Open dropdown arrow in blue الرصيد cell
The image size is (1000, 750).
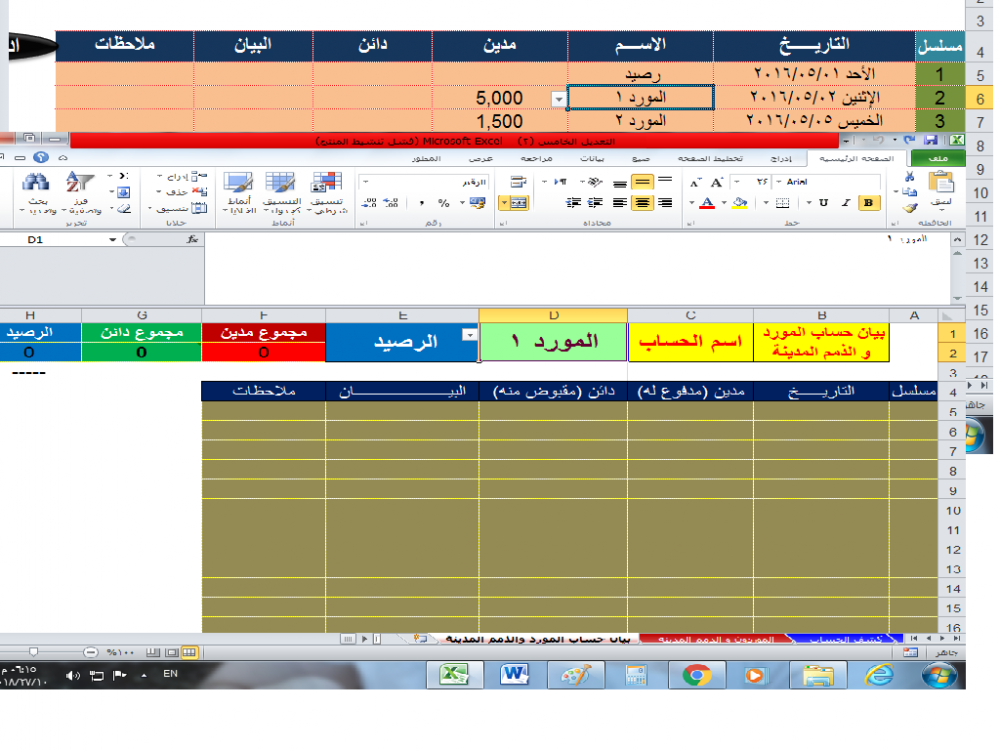click(x=468, y=336)
